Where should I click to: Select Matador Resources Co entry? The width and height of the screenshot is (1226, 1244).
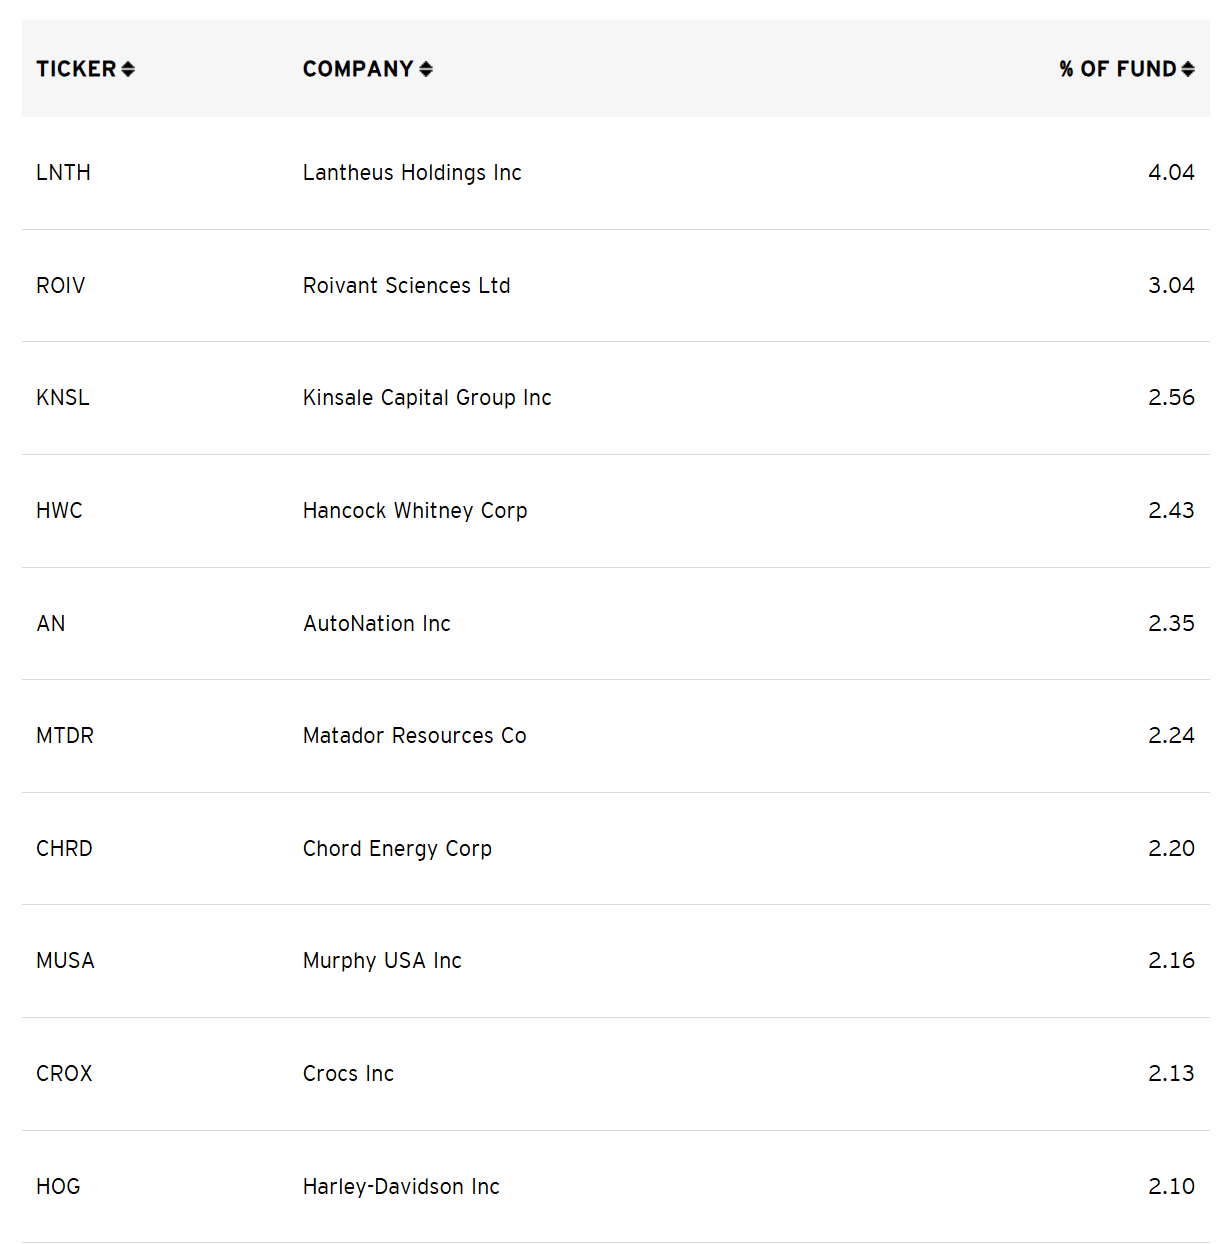(415, 736)
